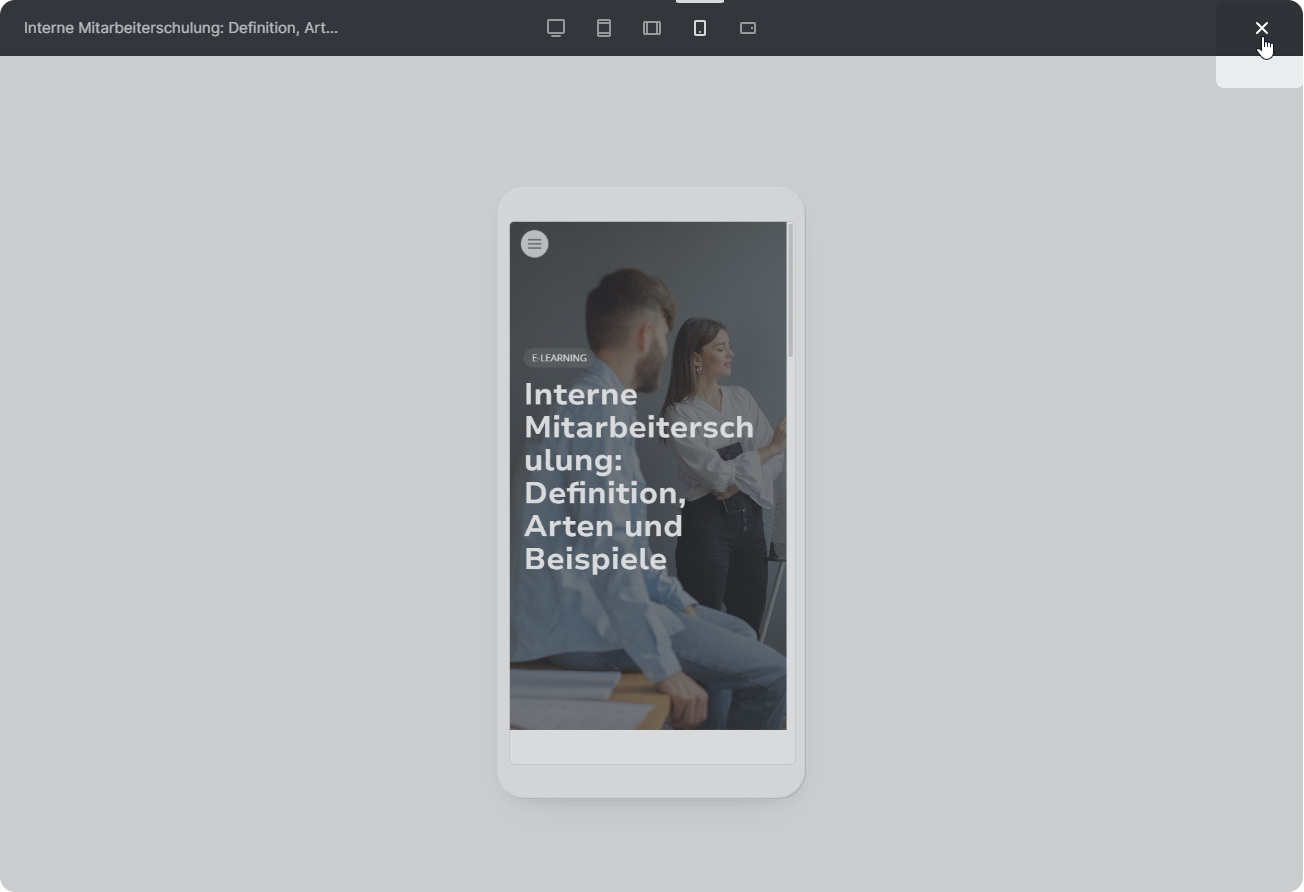
Task: Switch to desktop preview mode
Action: [x=556, y=28]
